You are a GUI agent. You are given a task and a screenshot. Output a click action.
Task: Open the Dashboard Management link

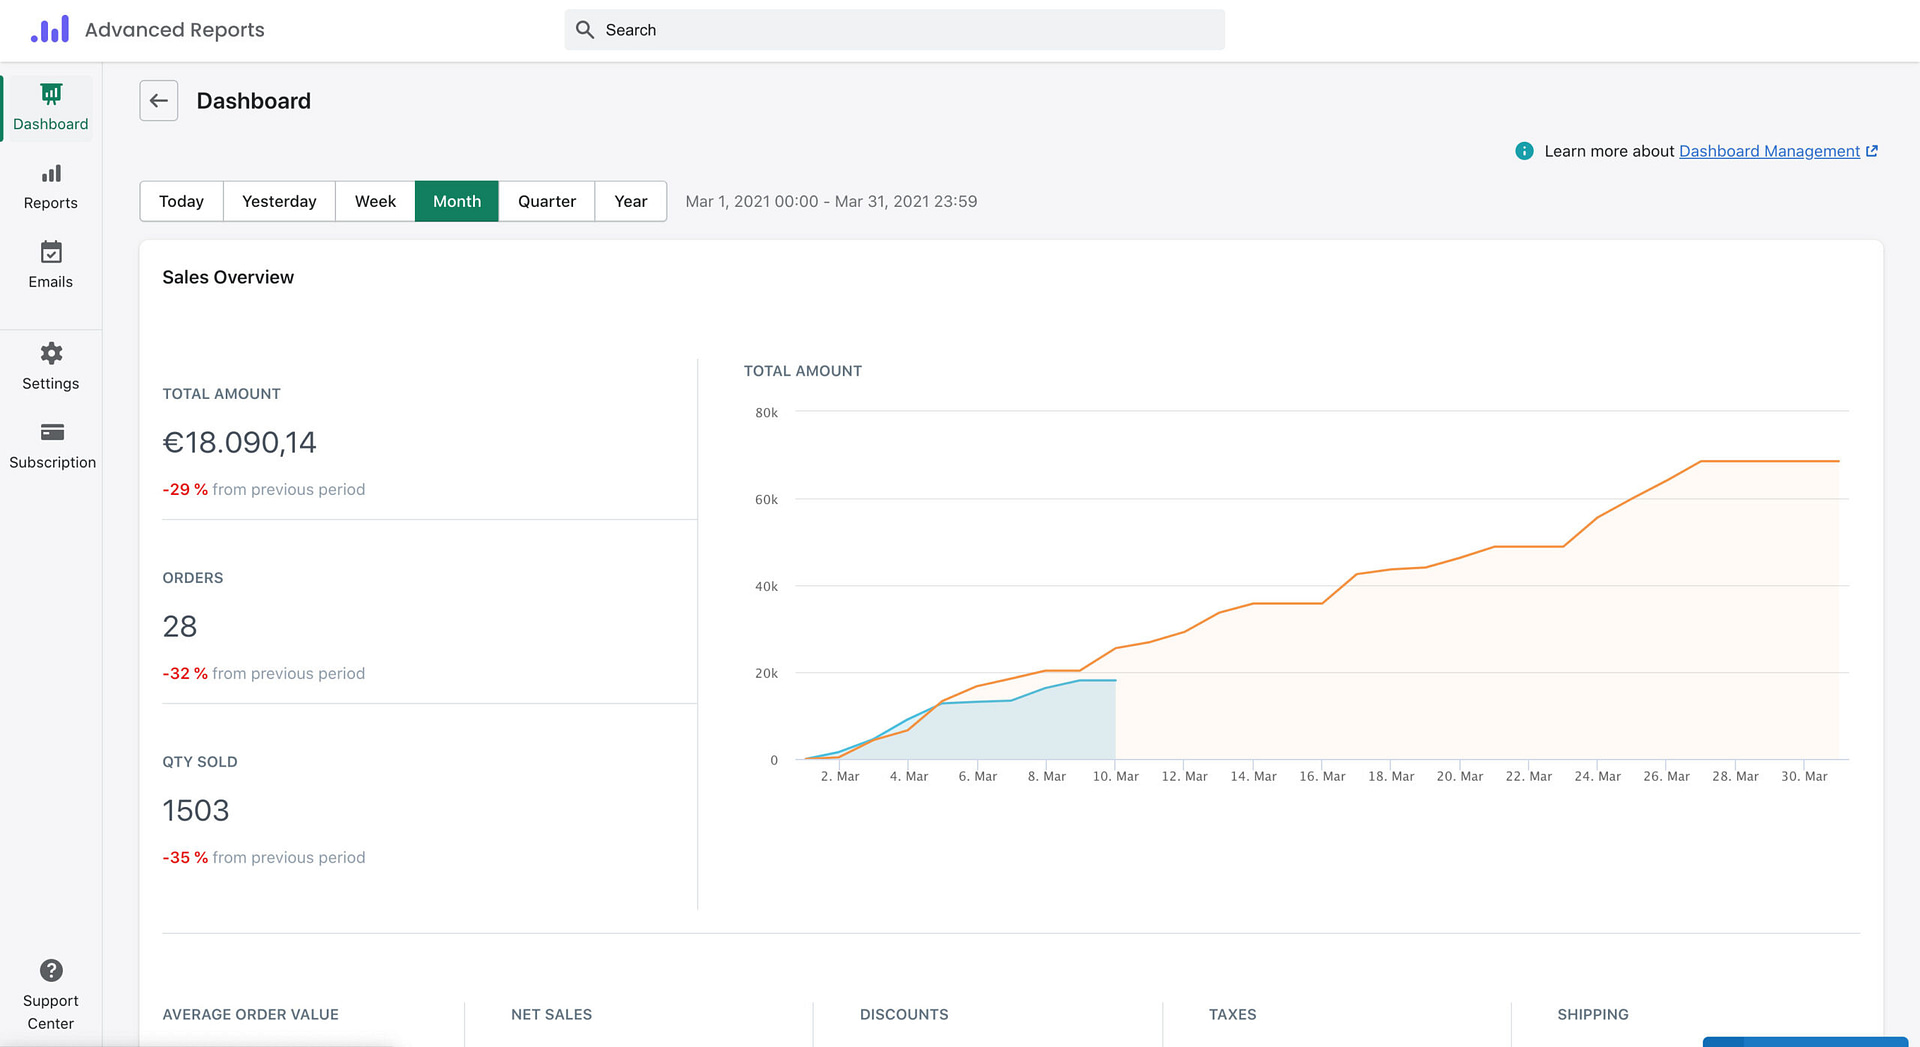[1769, 151]
